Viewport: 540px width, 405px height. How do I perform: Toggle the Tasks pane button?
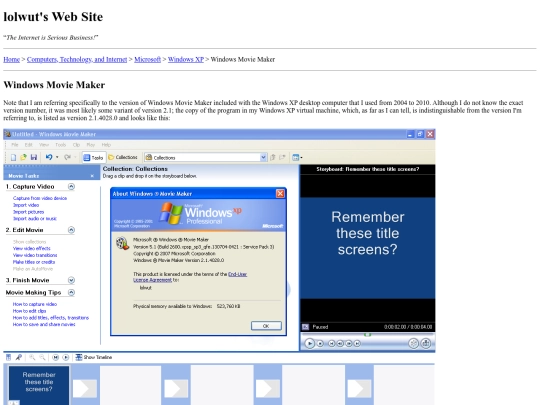[93, 157]
